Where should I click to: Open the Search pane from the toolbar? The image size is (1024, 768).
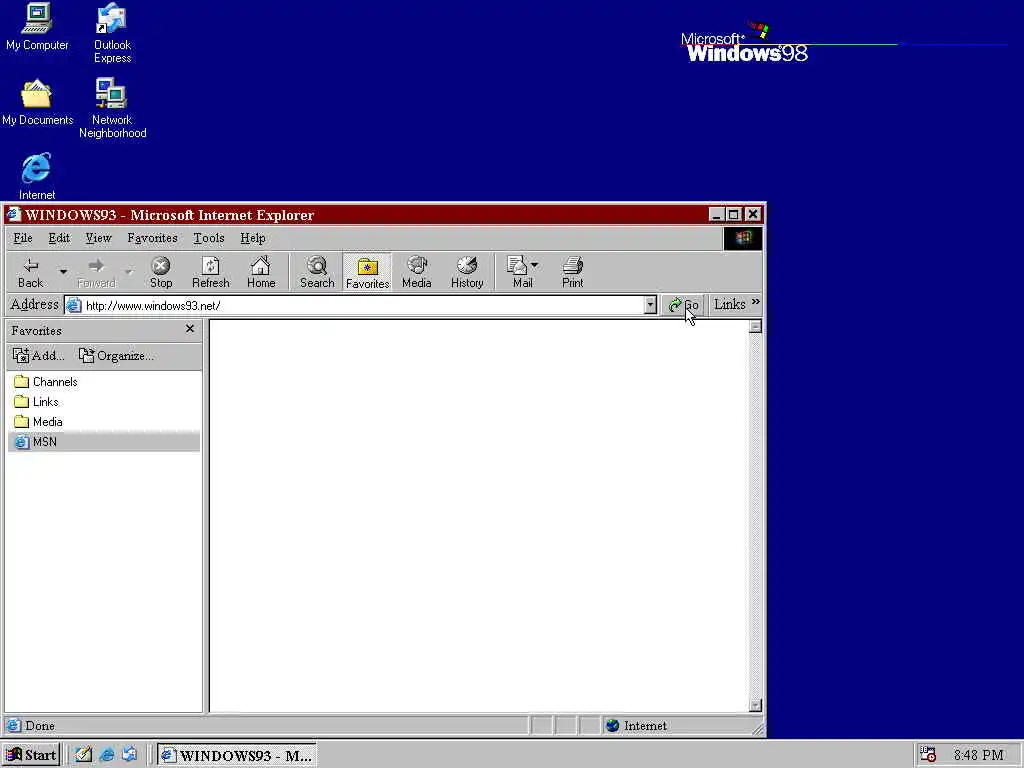317,272
